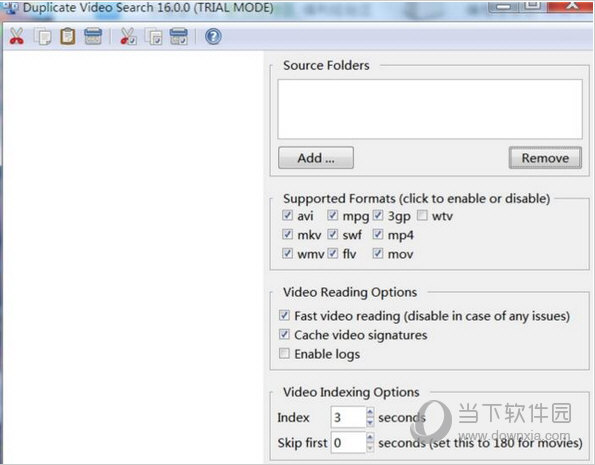Click the Cut checked items scissors icon
The height and width of the screenshot is (465, 595).
(128, 36)
